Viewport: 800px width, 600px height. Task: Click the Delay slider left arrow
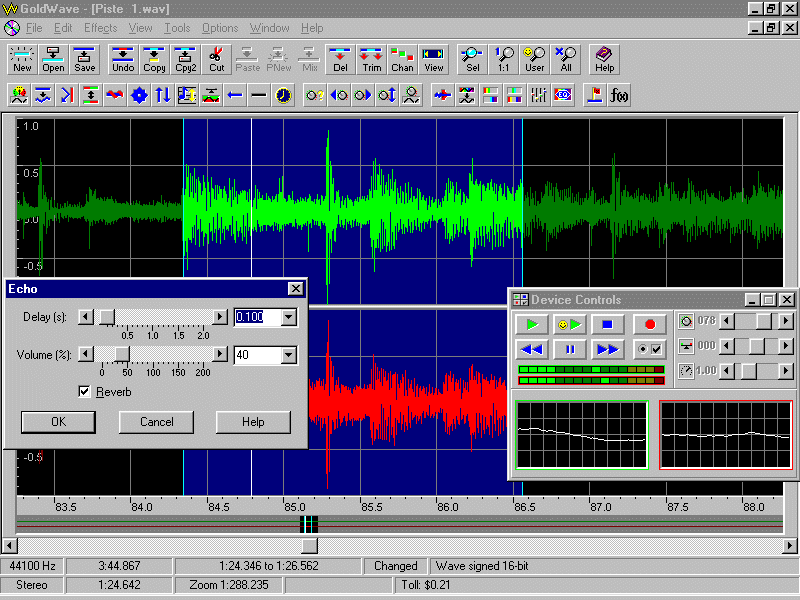[86, 317]
